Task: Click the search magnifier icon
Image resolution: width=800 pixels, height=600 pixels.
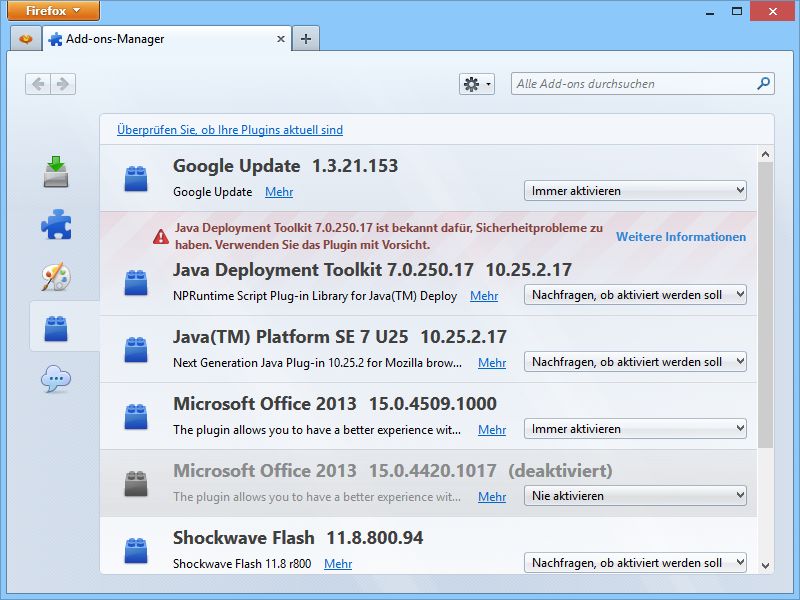Action: [x=763, y=83]
